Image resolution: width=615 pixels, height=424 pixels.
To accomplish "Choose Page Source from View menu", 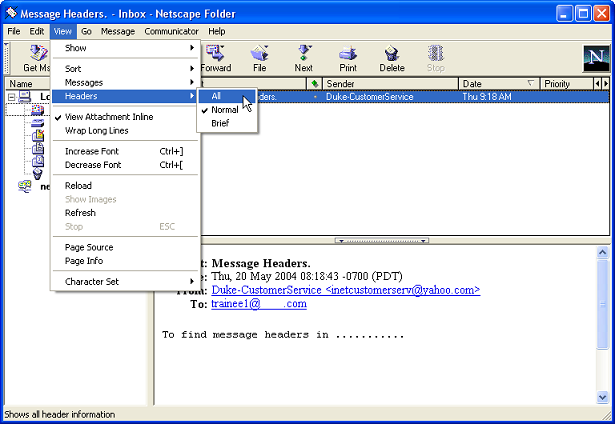I will 89,247.
